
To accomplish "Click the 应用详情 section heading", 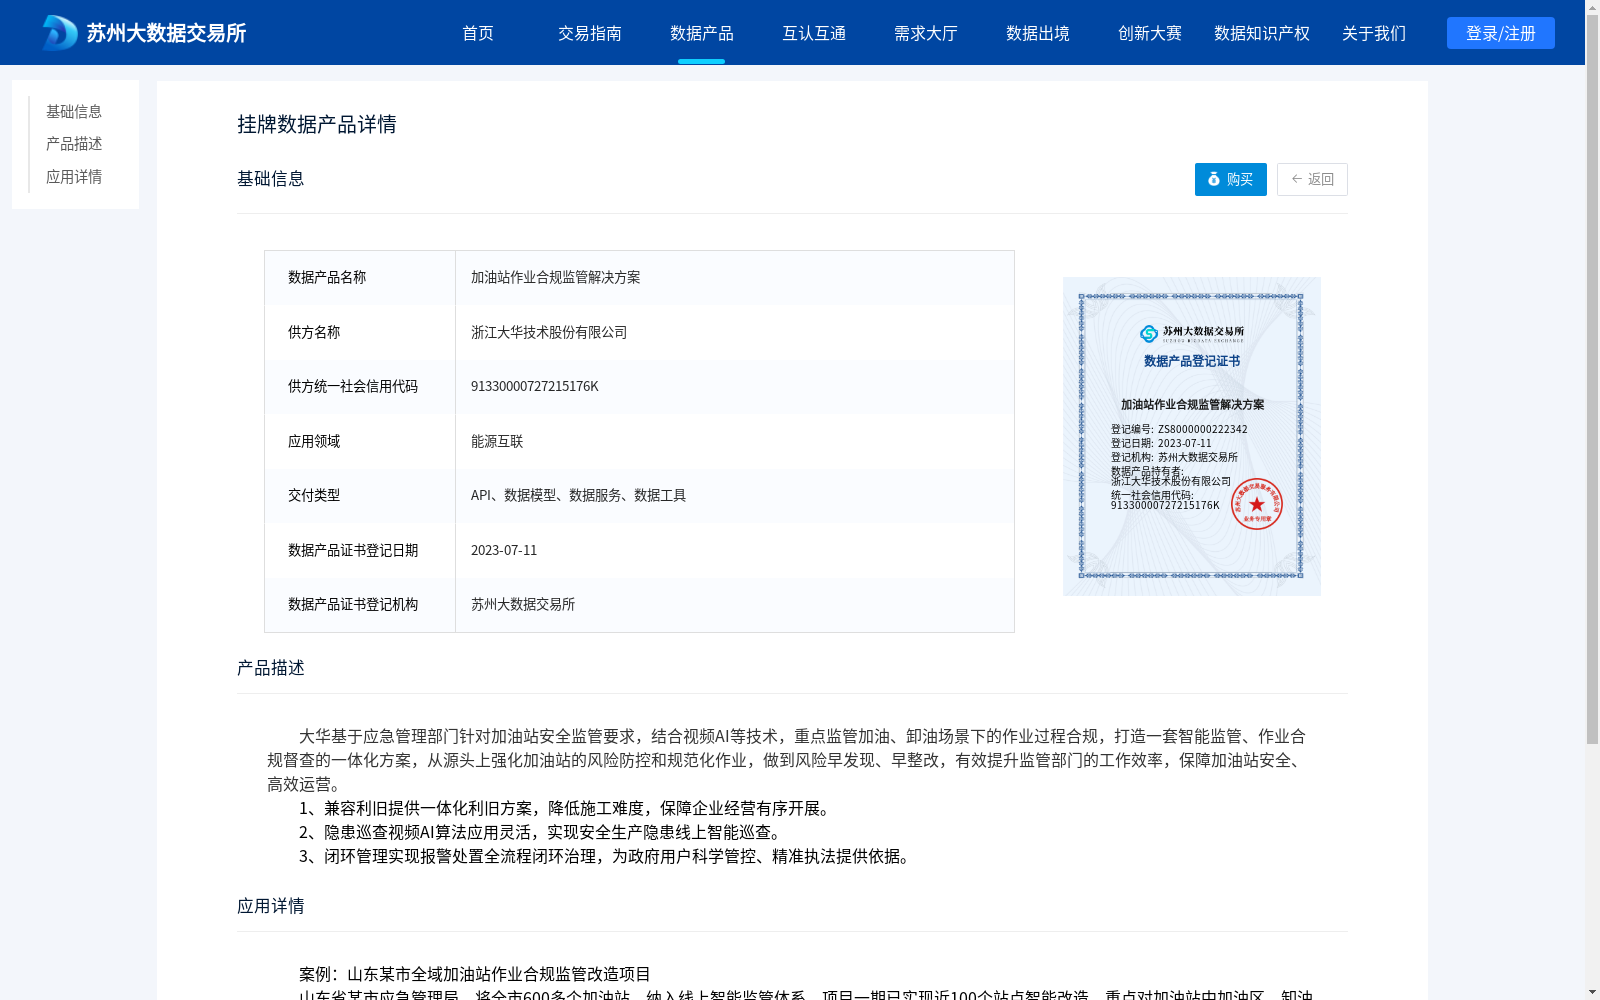I will tap(271, 906).
